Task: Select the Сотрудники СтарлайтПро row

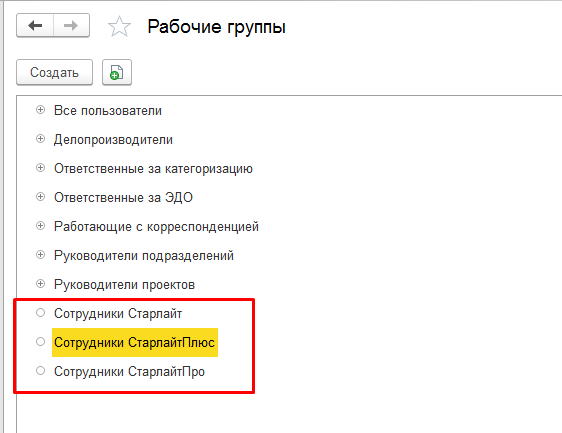Action: pyautogui.click(x=129, y=372)
